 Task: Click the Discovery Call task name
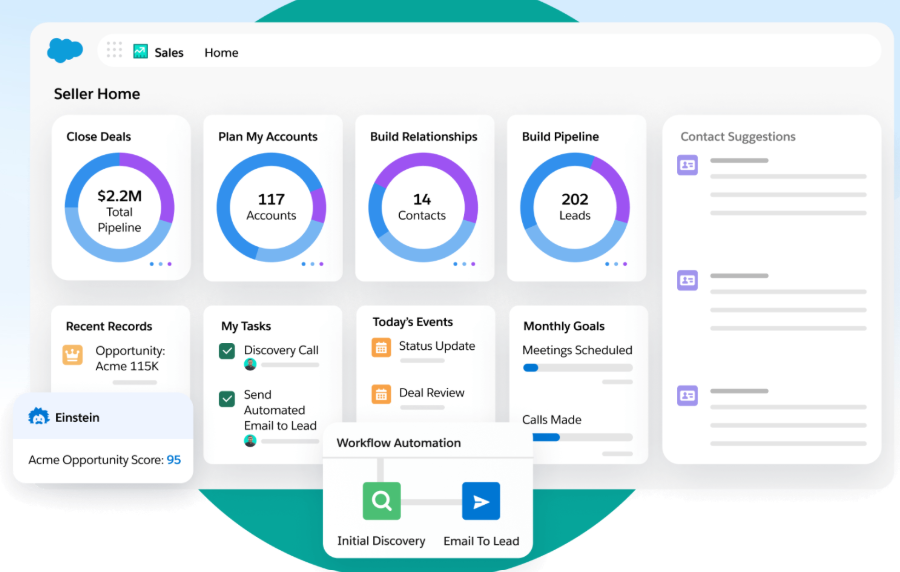(x=281, y=350)
